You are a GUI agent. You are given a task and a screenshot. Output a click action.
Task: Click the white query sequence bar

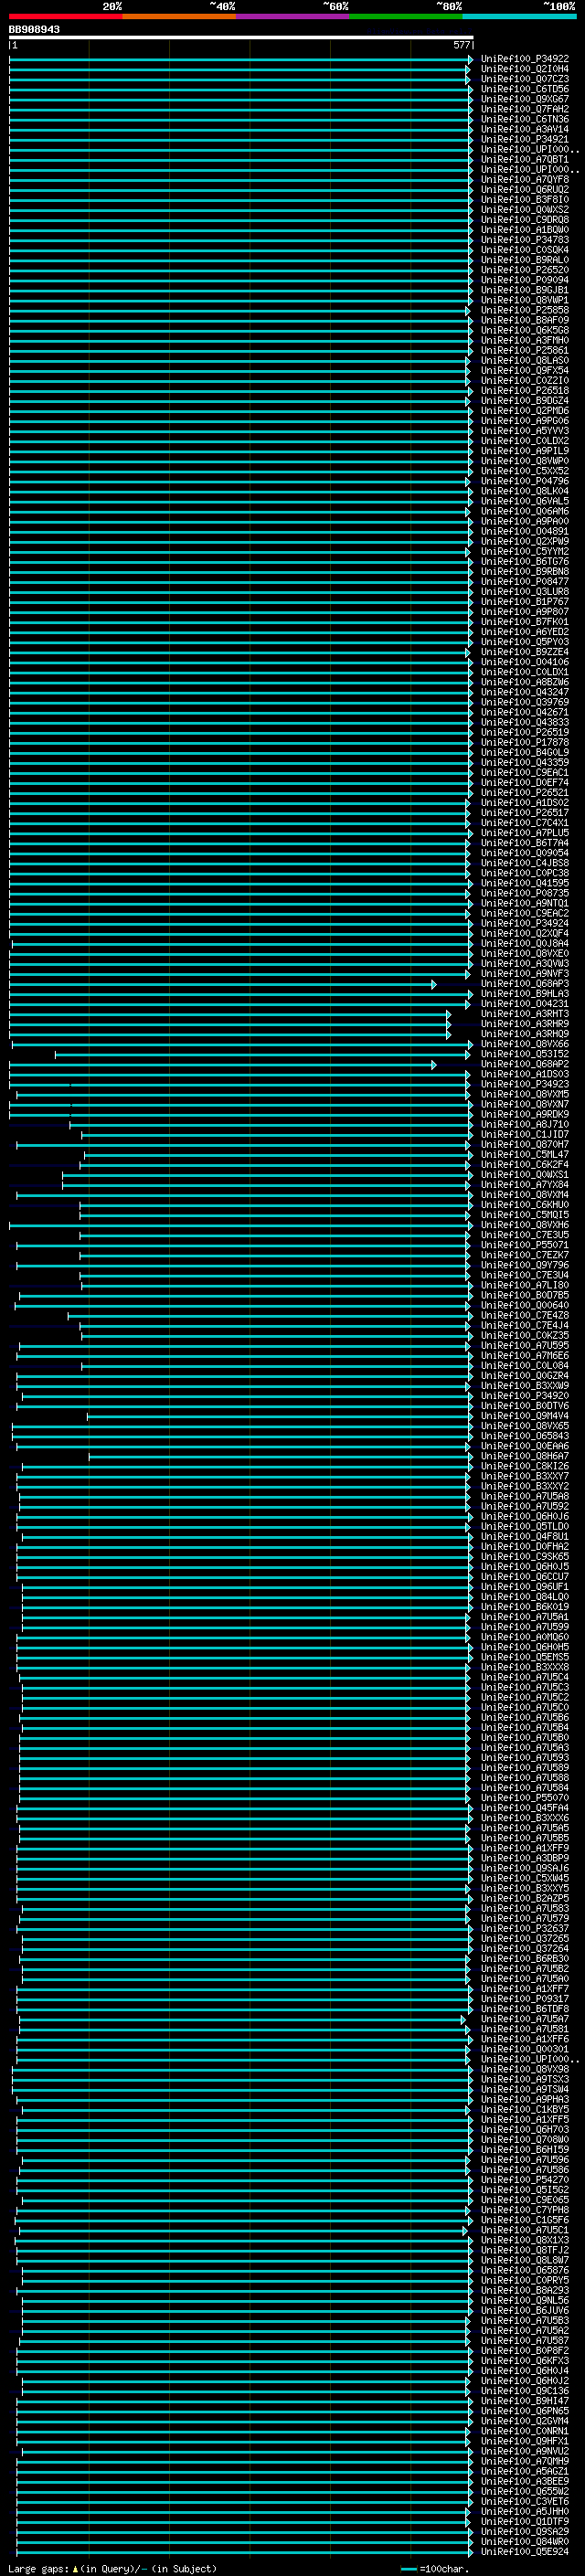click(241, 37)
